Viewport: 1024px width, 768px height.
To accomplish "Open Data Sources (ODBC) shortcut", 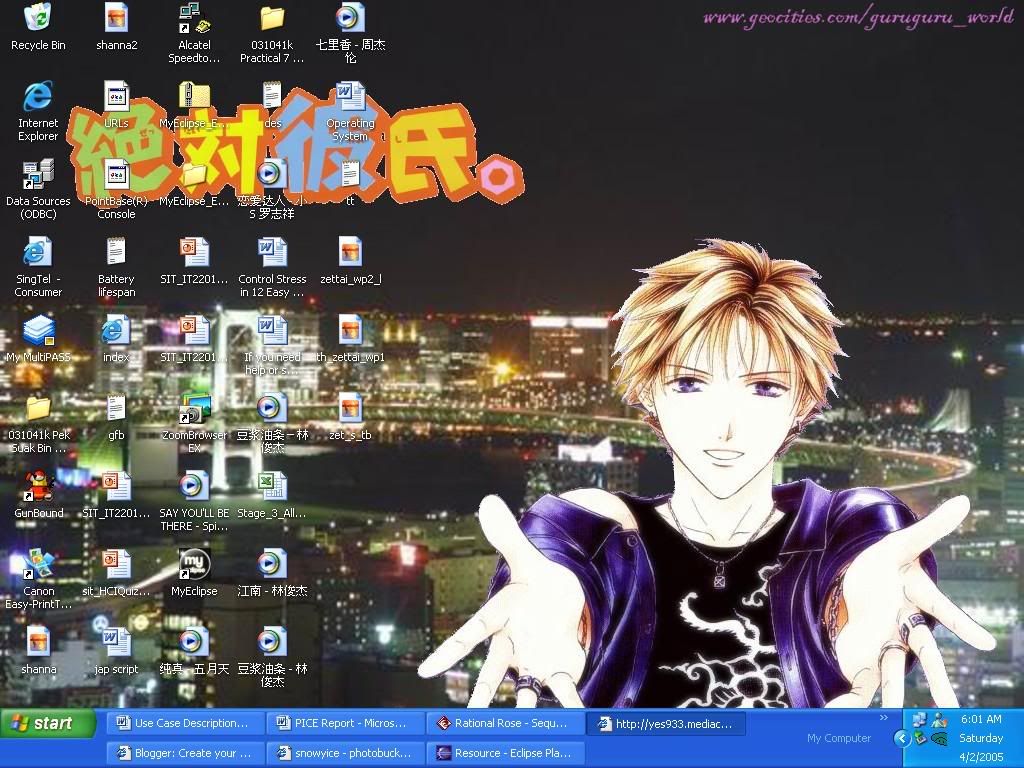I will click(x=38, y=176).
